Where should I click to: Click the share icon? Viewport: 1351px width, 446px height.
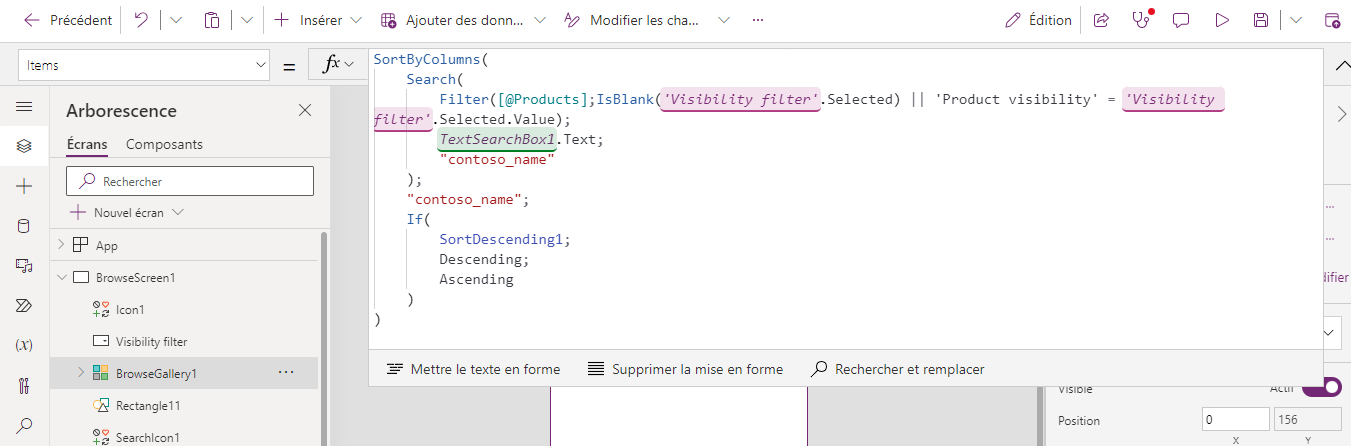(1101, 20)
